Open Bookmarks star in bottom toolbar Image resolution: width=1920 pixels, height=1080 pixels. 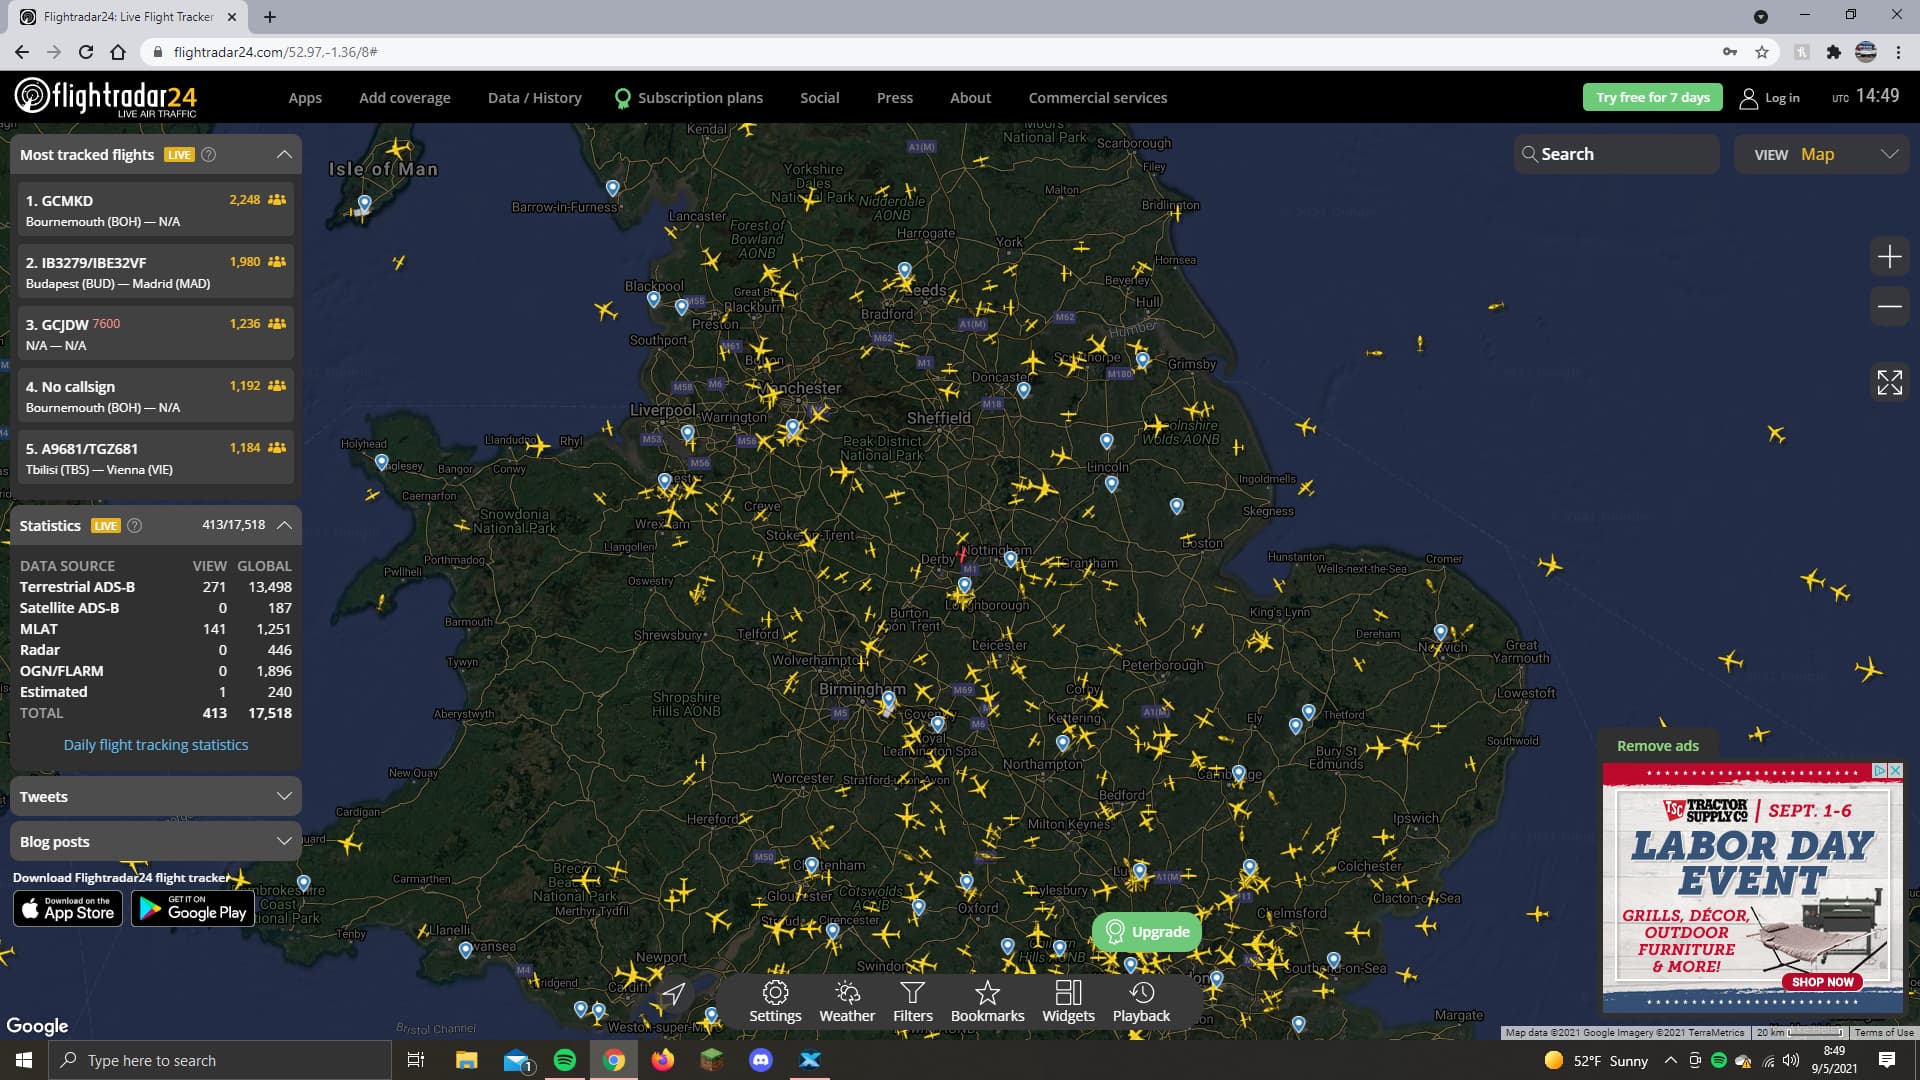[x=987, y=1001]
